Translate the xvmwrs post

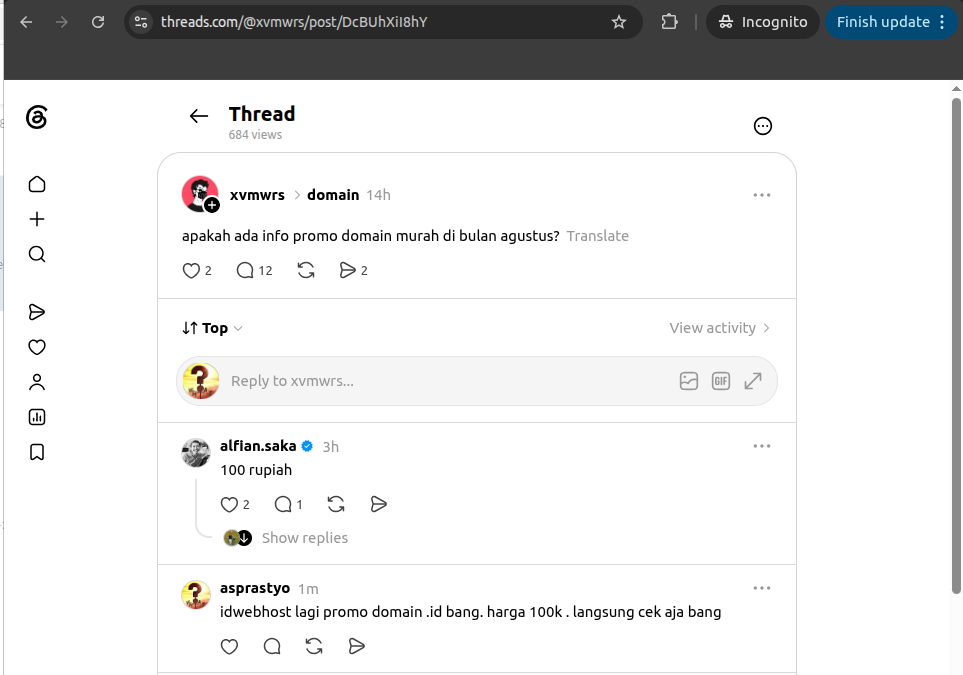pos(598,236)
